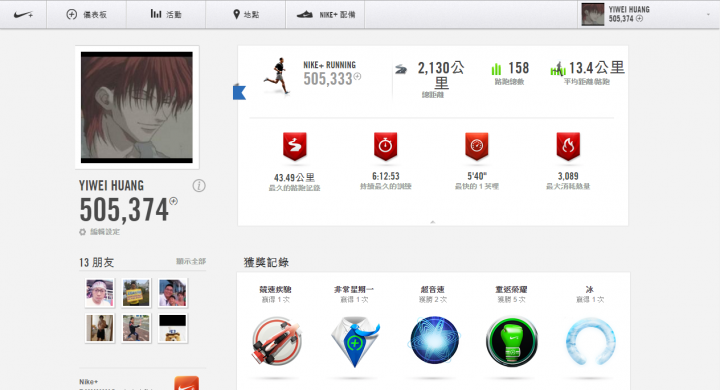720x390 pixels.
Task: Open the 活動 activity menu item
Action: (x=166, y=15)
